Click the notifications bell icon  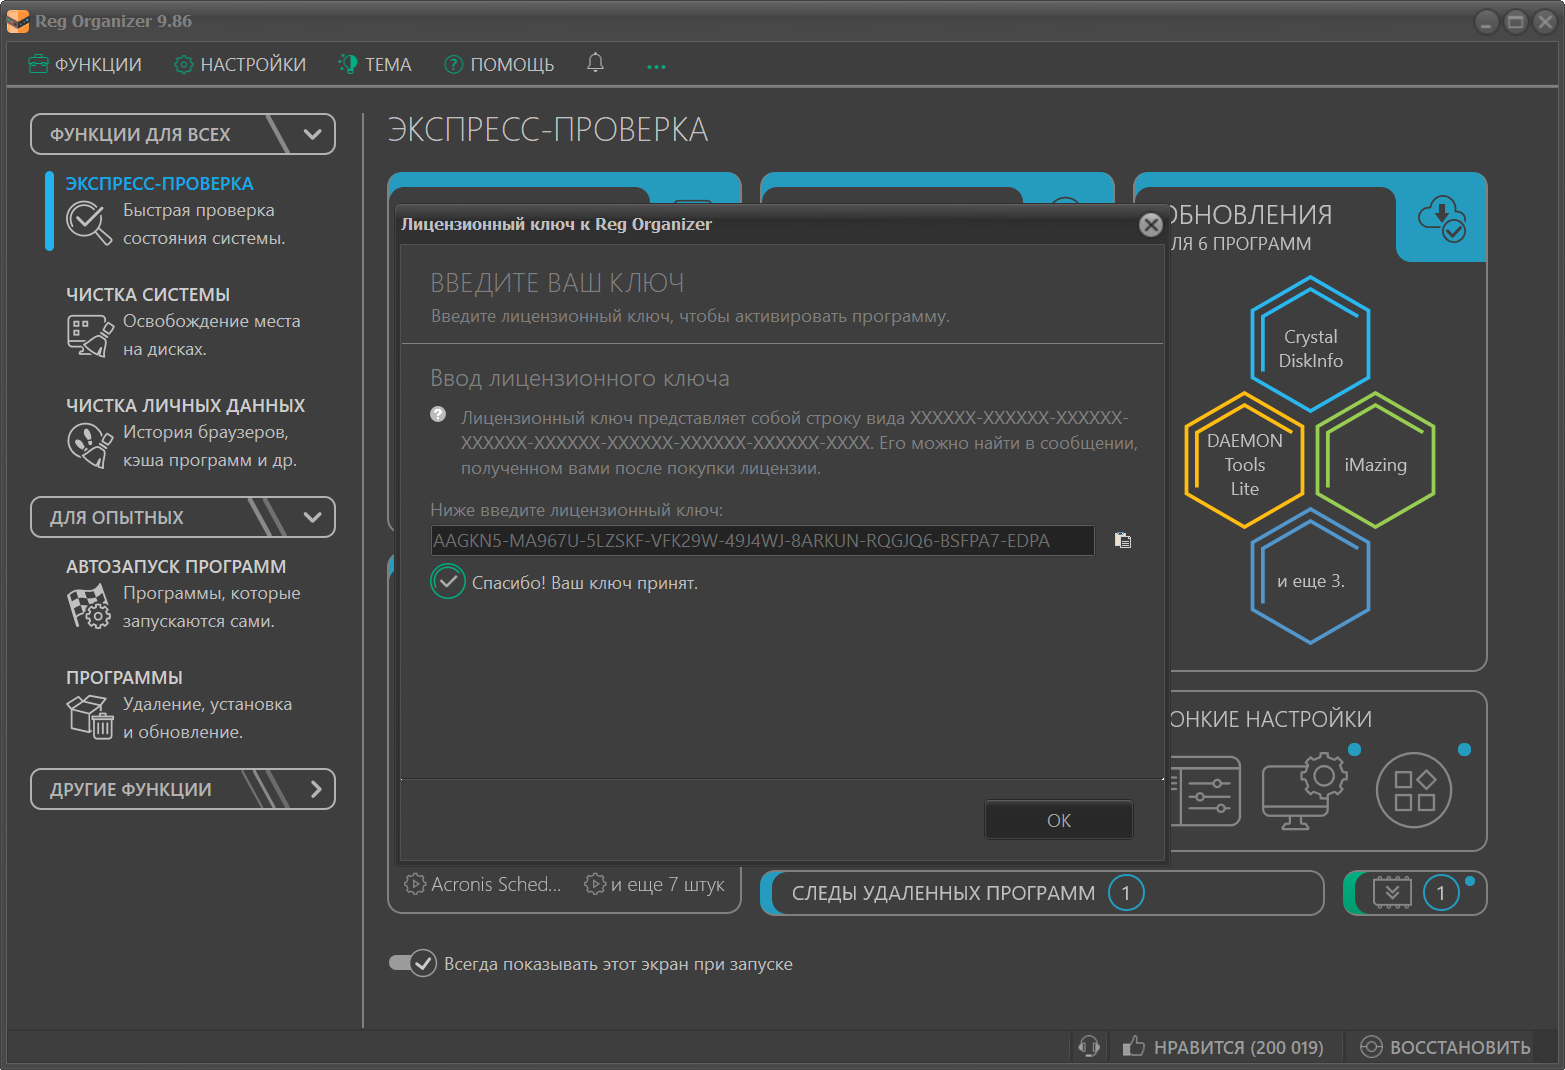click(x=595, y=63)
